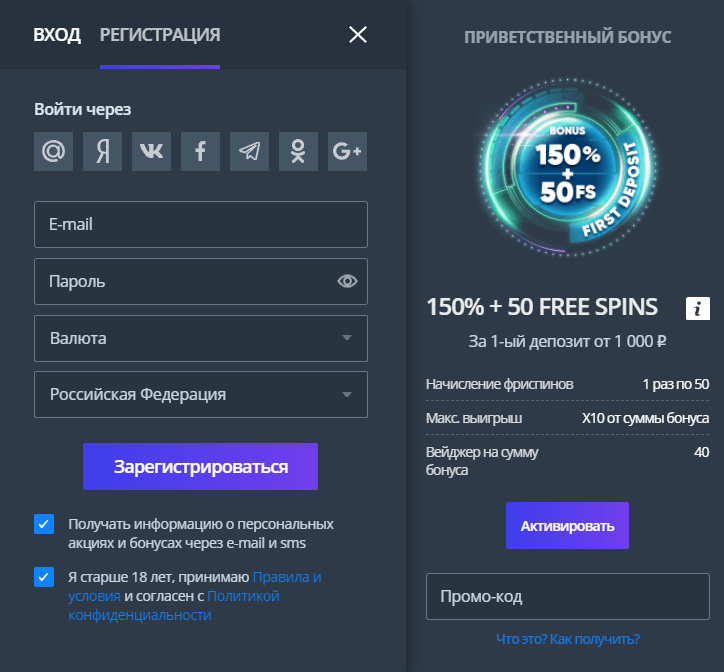724x672 pixels.
Task: Uncheck receiving promo info by e-mail and sms
Action: (44, 524)
